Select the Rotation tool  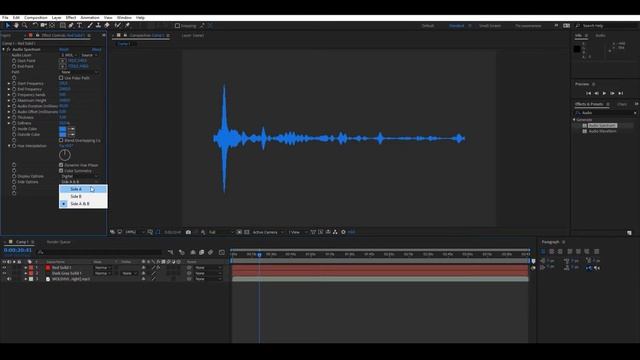click(x=35, y=25)
